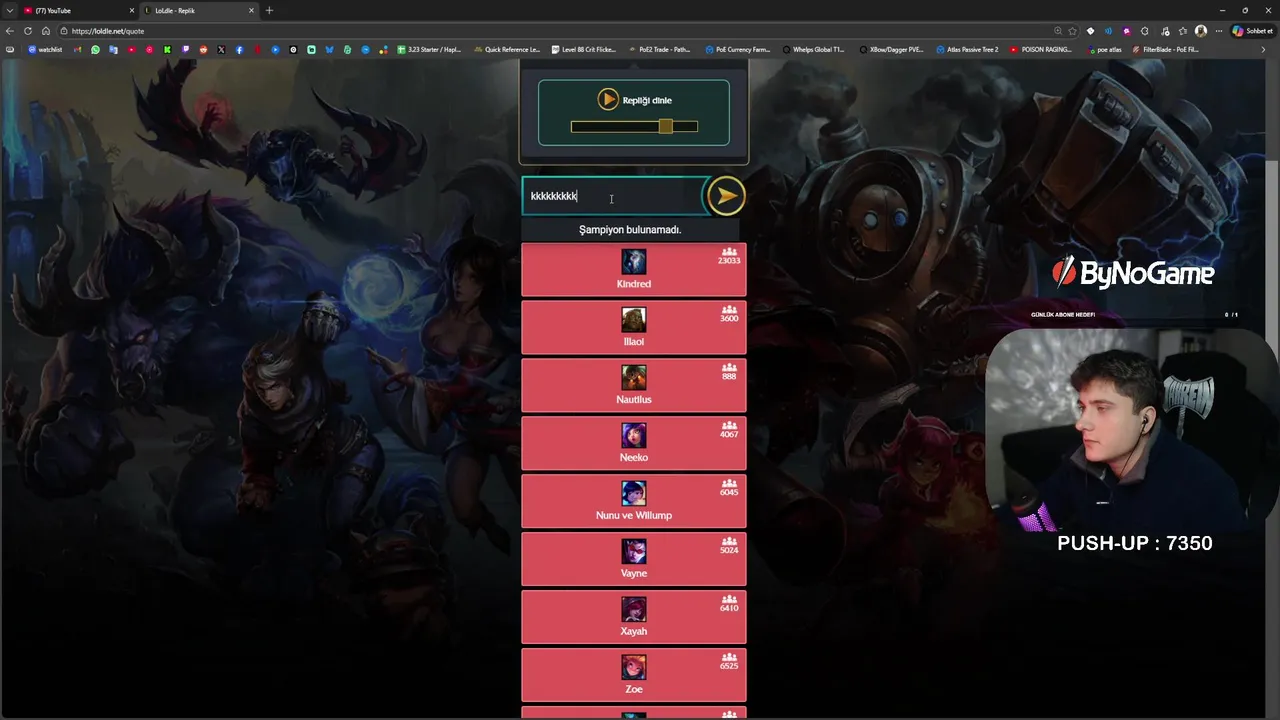Open the Twitch bookmark icon
The height and width of the screenshot is (720, 1280).
click(x=185, y=49)
